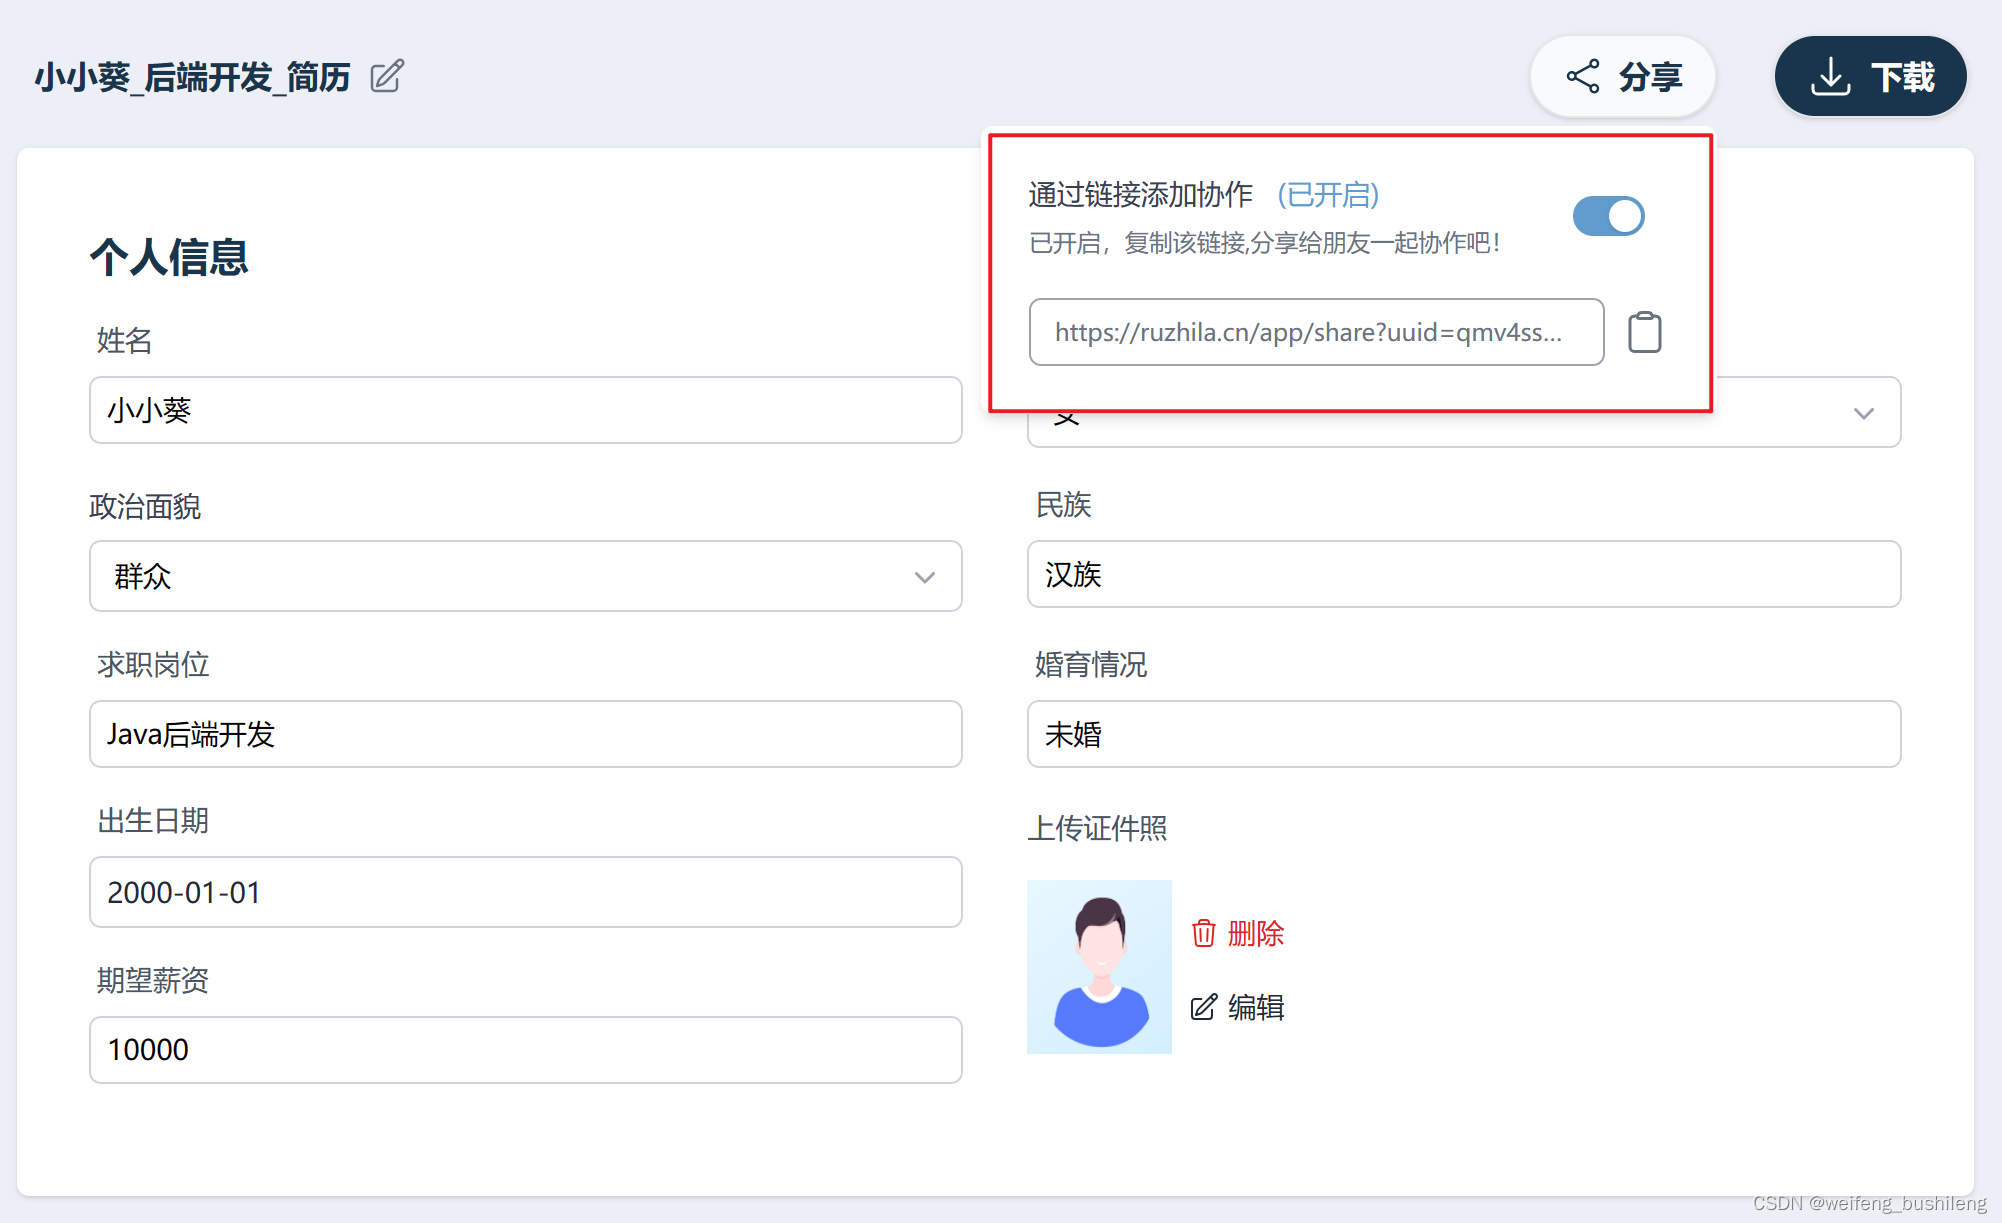
Task: Click the download arrow icon
Action: (x=1829, y=77)
